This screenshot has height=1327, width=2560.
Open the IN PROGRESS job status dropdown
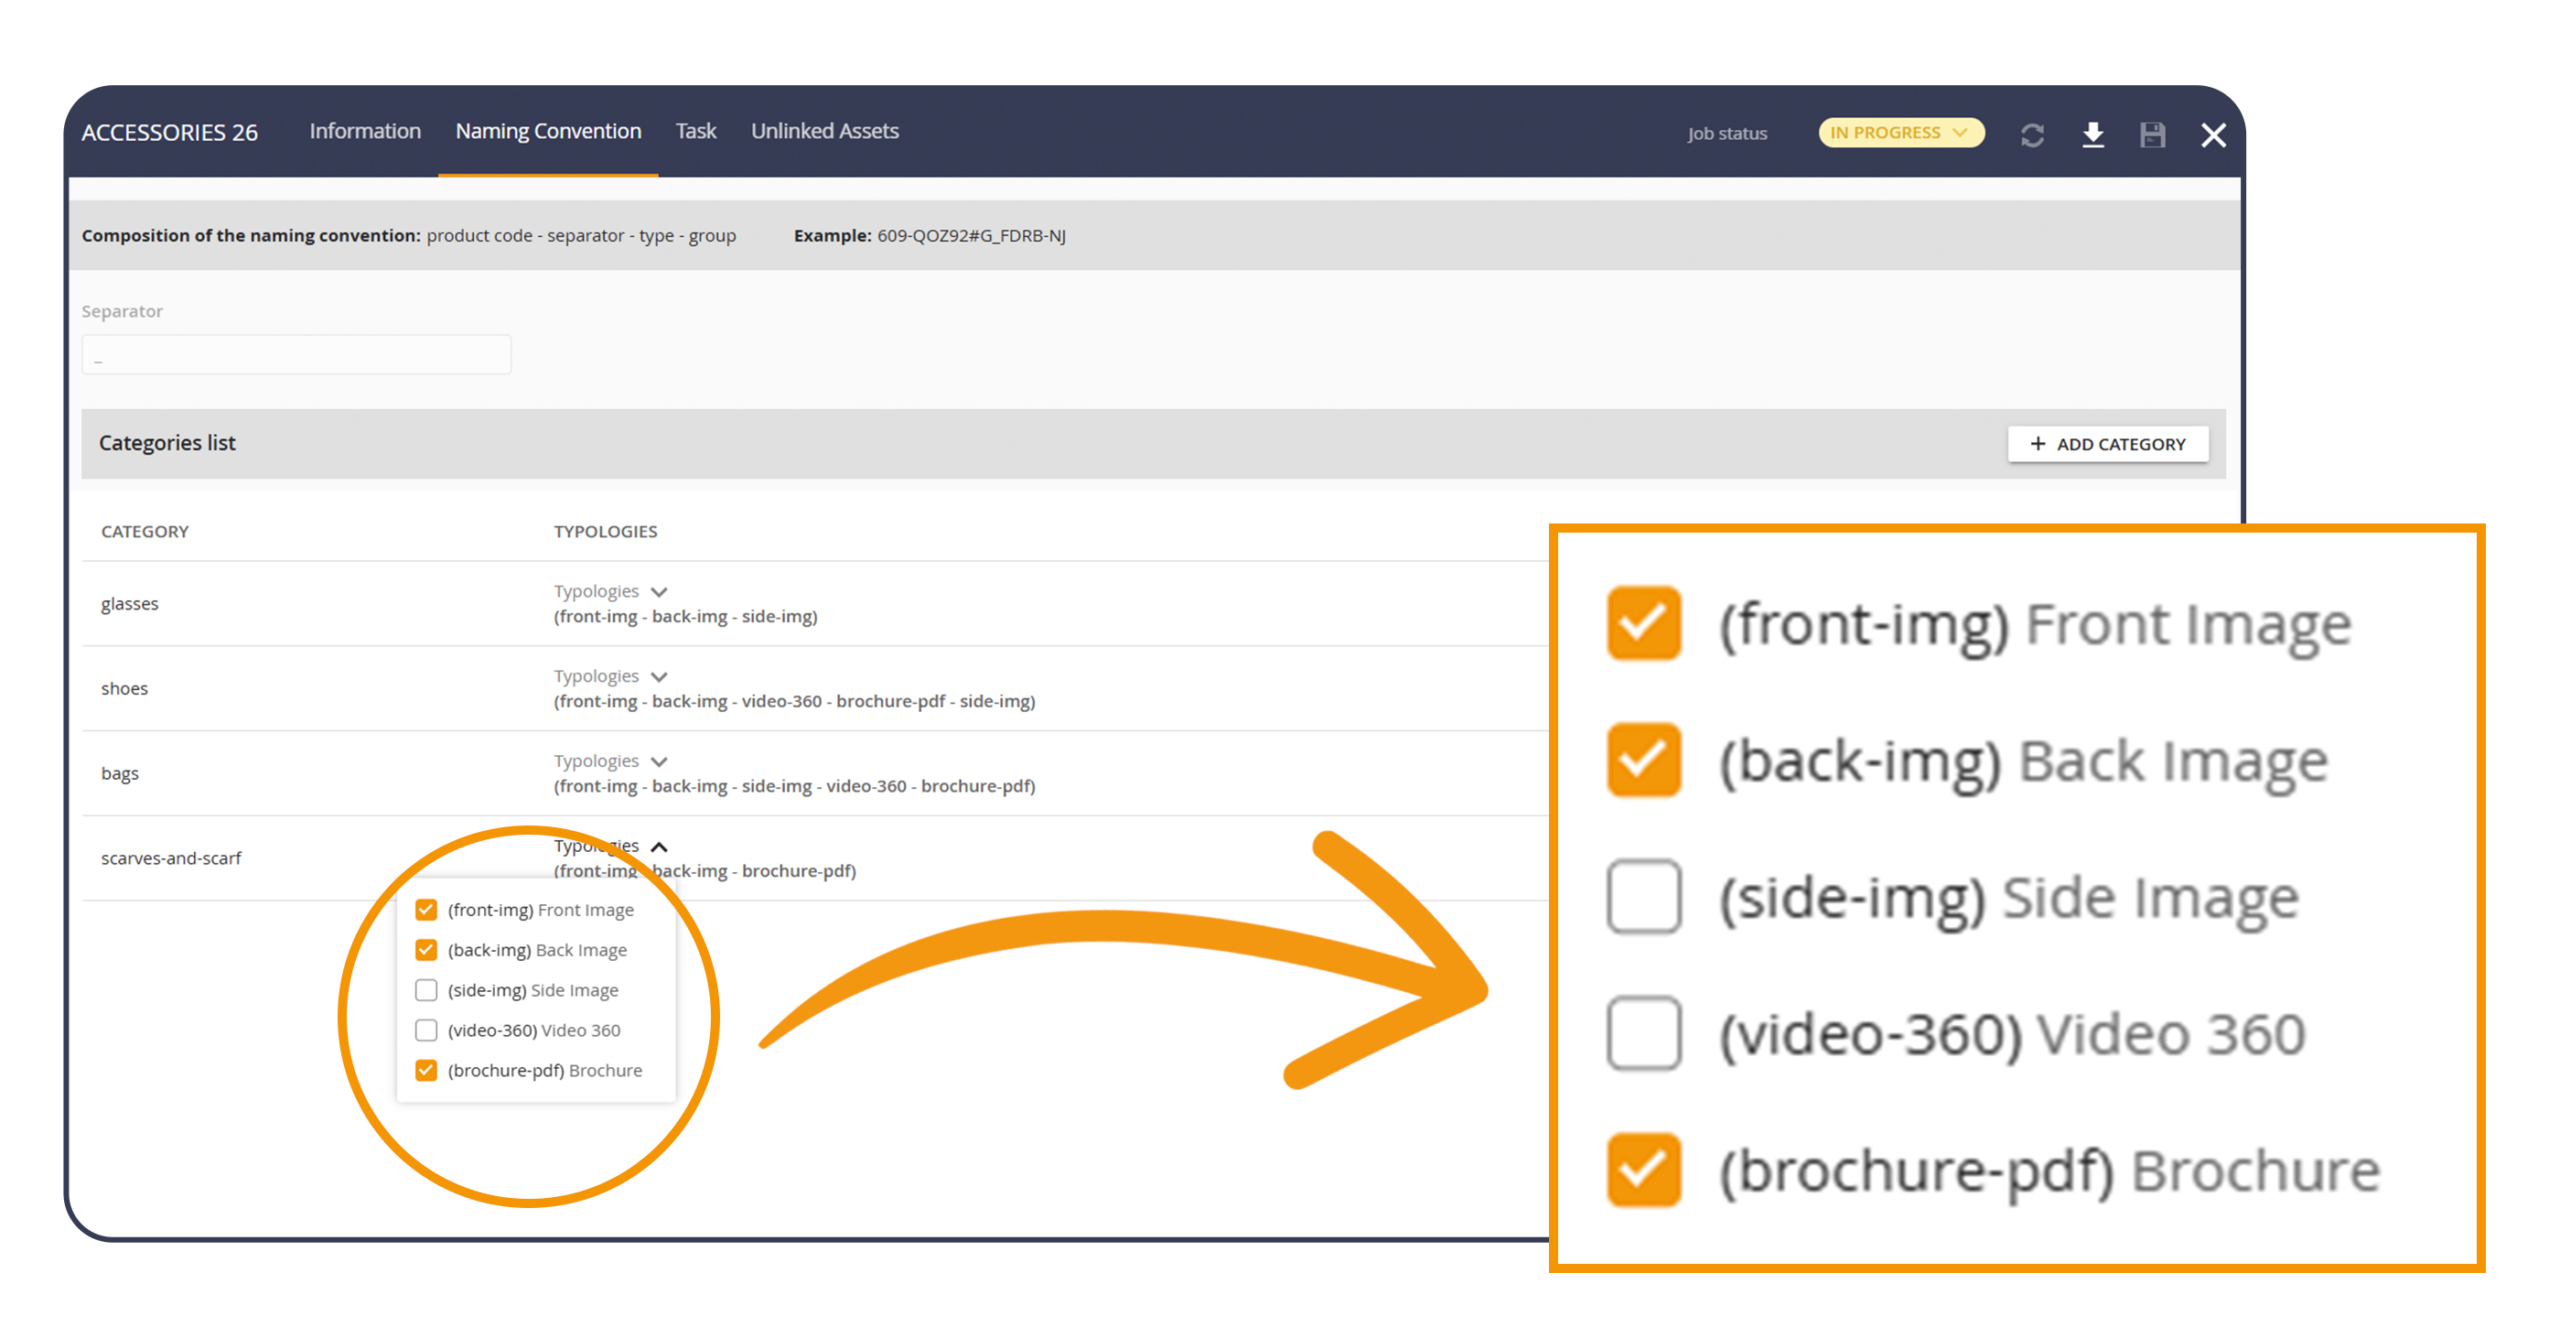pos(1900,133)
